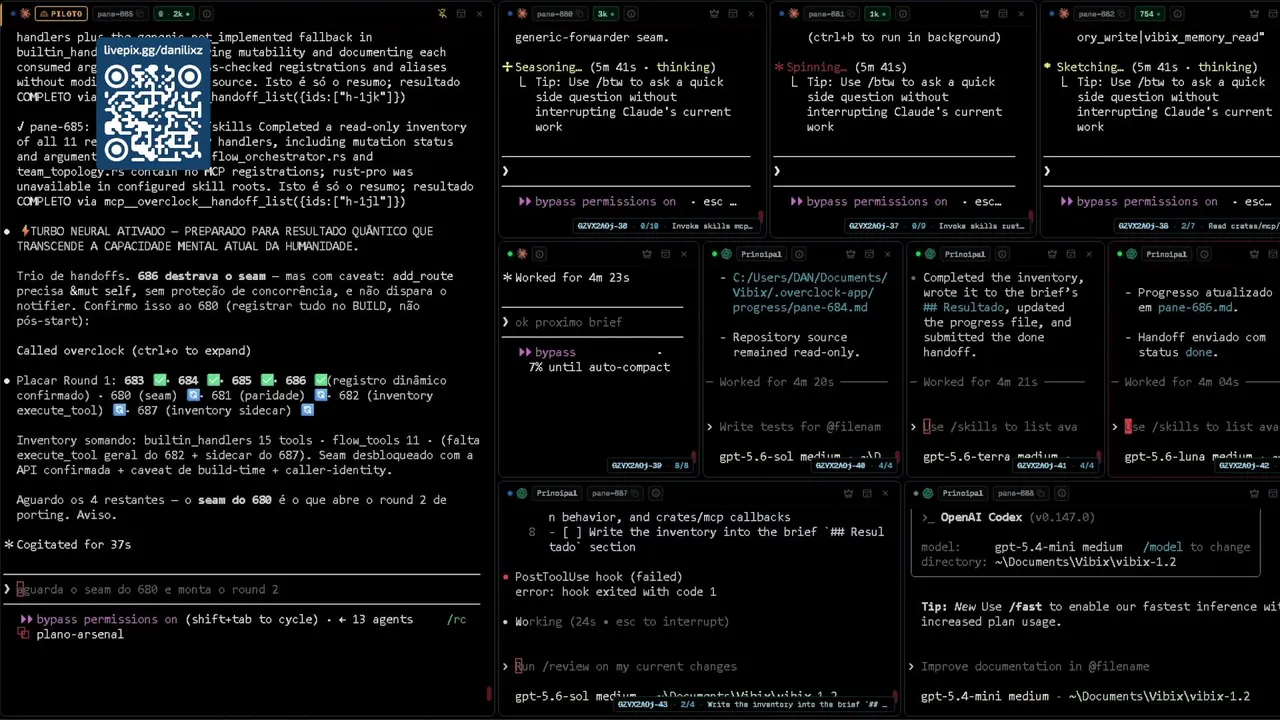
Task: Click the Claude starburst icon on pane-680
Action: pos(522,14)
